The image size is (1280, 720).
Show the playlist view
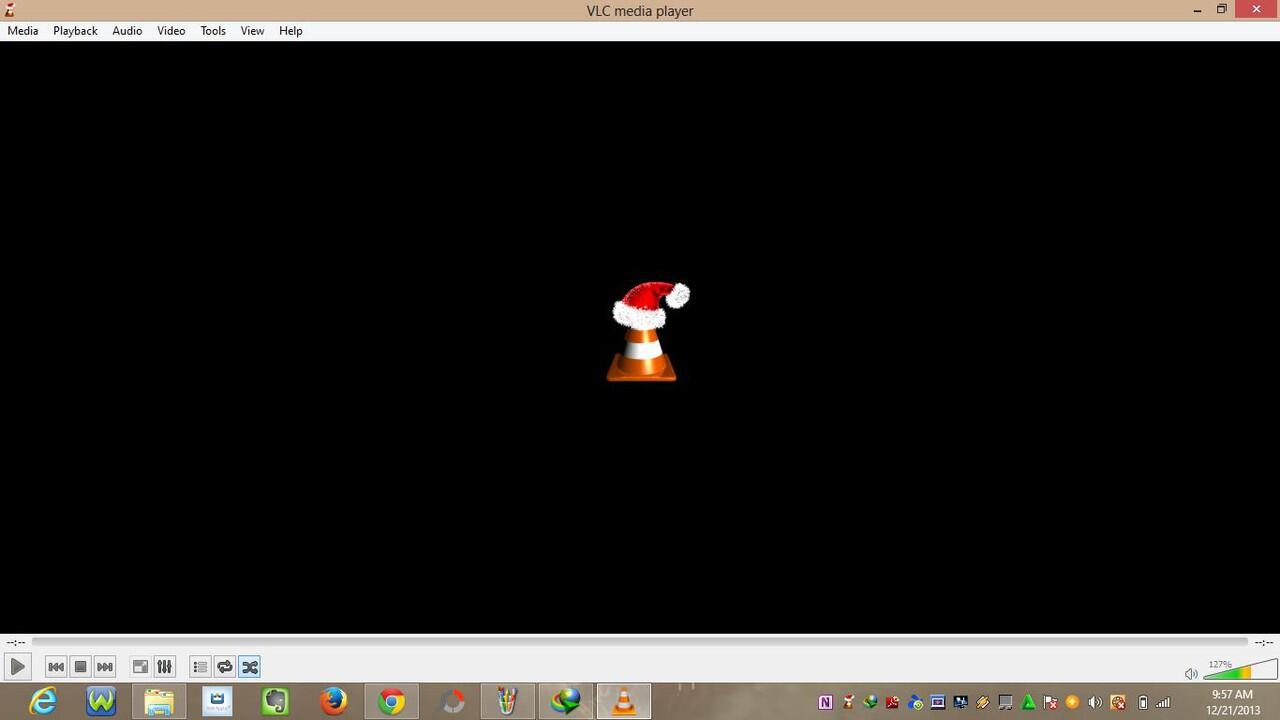(200, 667)
